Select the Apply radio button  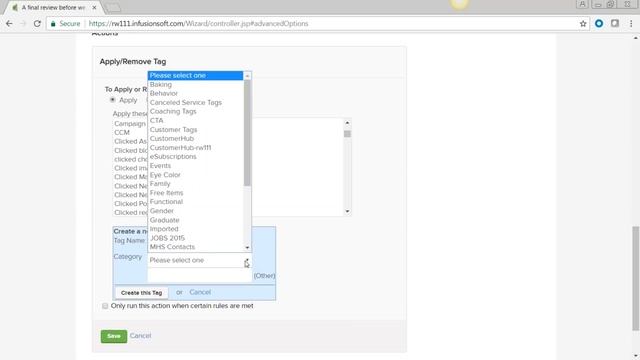click(x=112, y=100)
